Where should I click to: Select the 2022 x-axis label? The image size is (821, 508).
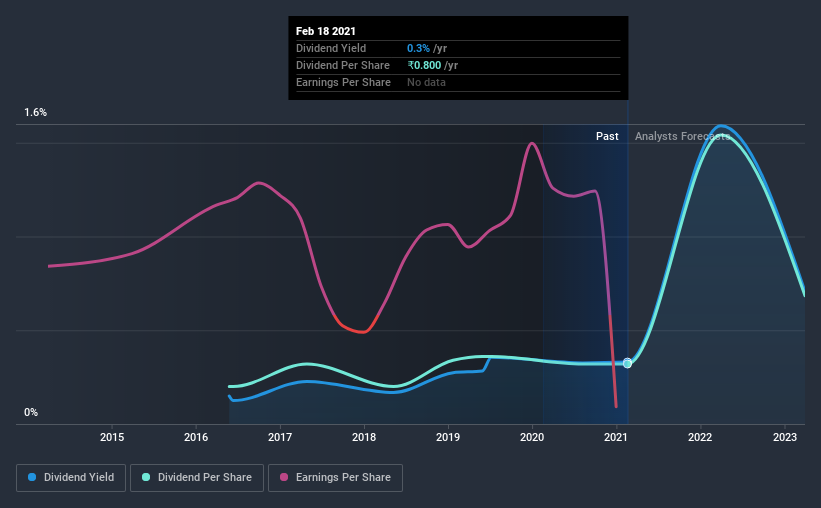[700, 437]
